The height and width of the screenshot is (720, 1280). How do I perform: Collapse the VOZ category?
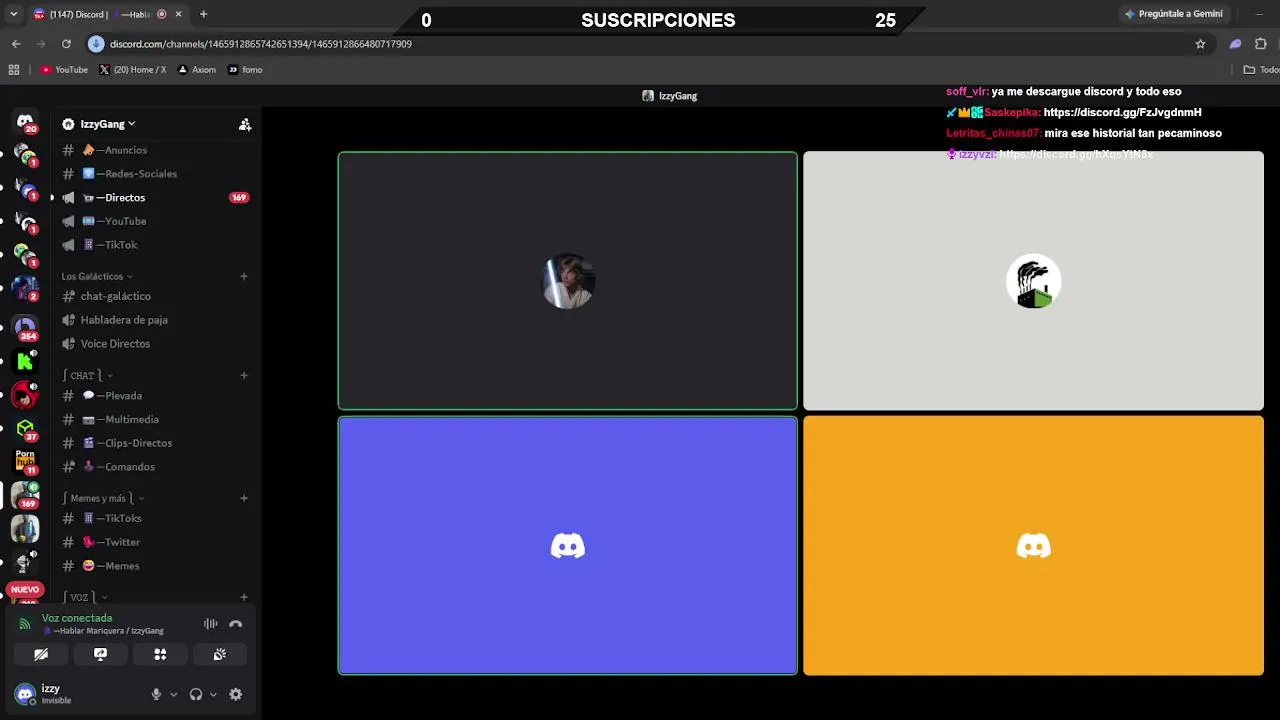tap(85, 597)
